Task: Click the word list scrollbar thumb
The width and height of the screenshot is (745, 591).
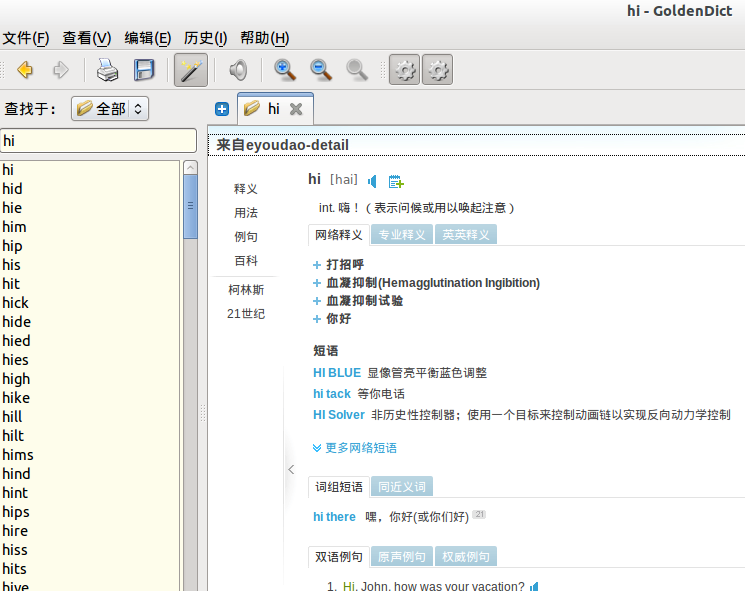Action: [x=191, y=206]
